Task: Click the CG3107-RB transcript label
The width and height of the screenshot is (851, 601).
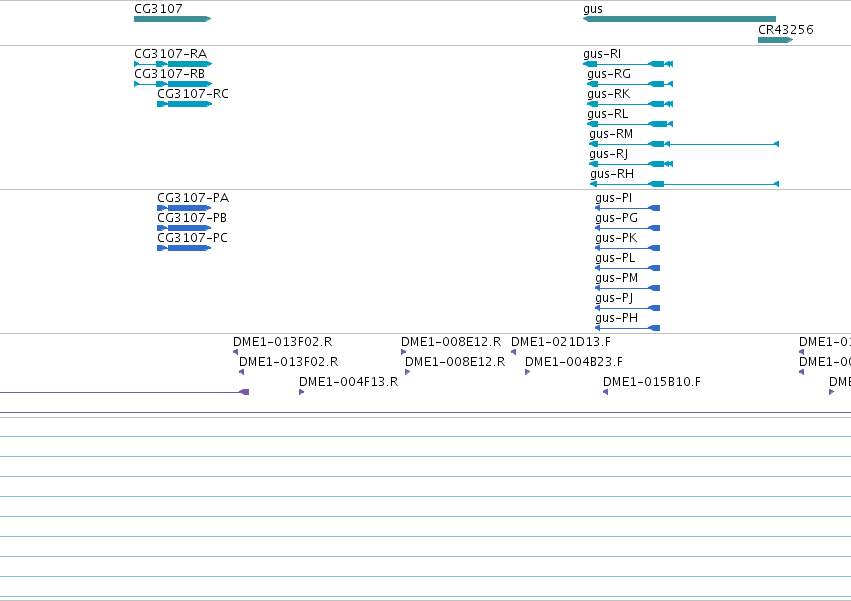Action: tap(169, 74)
